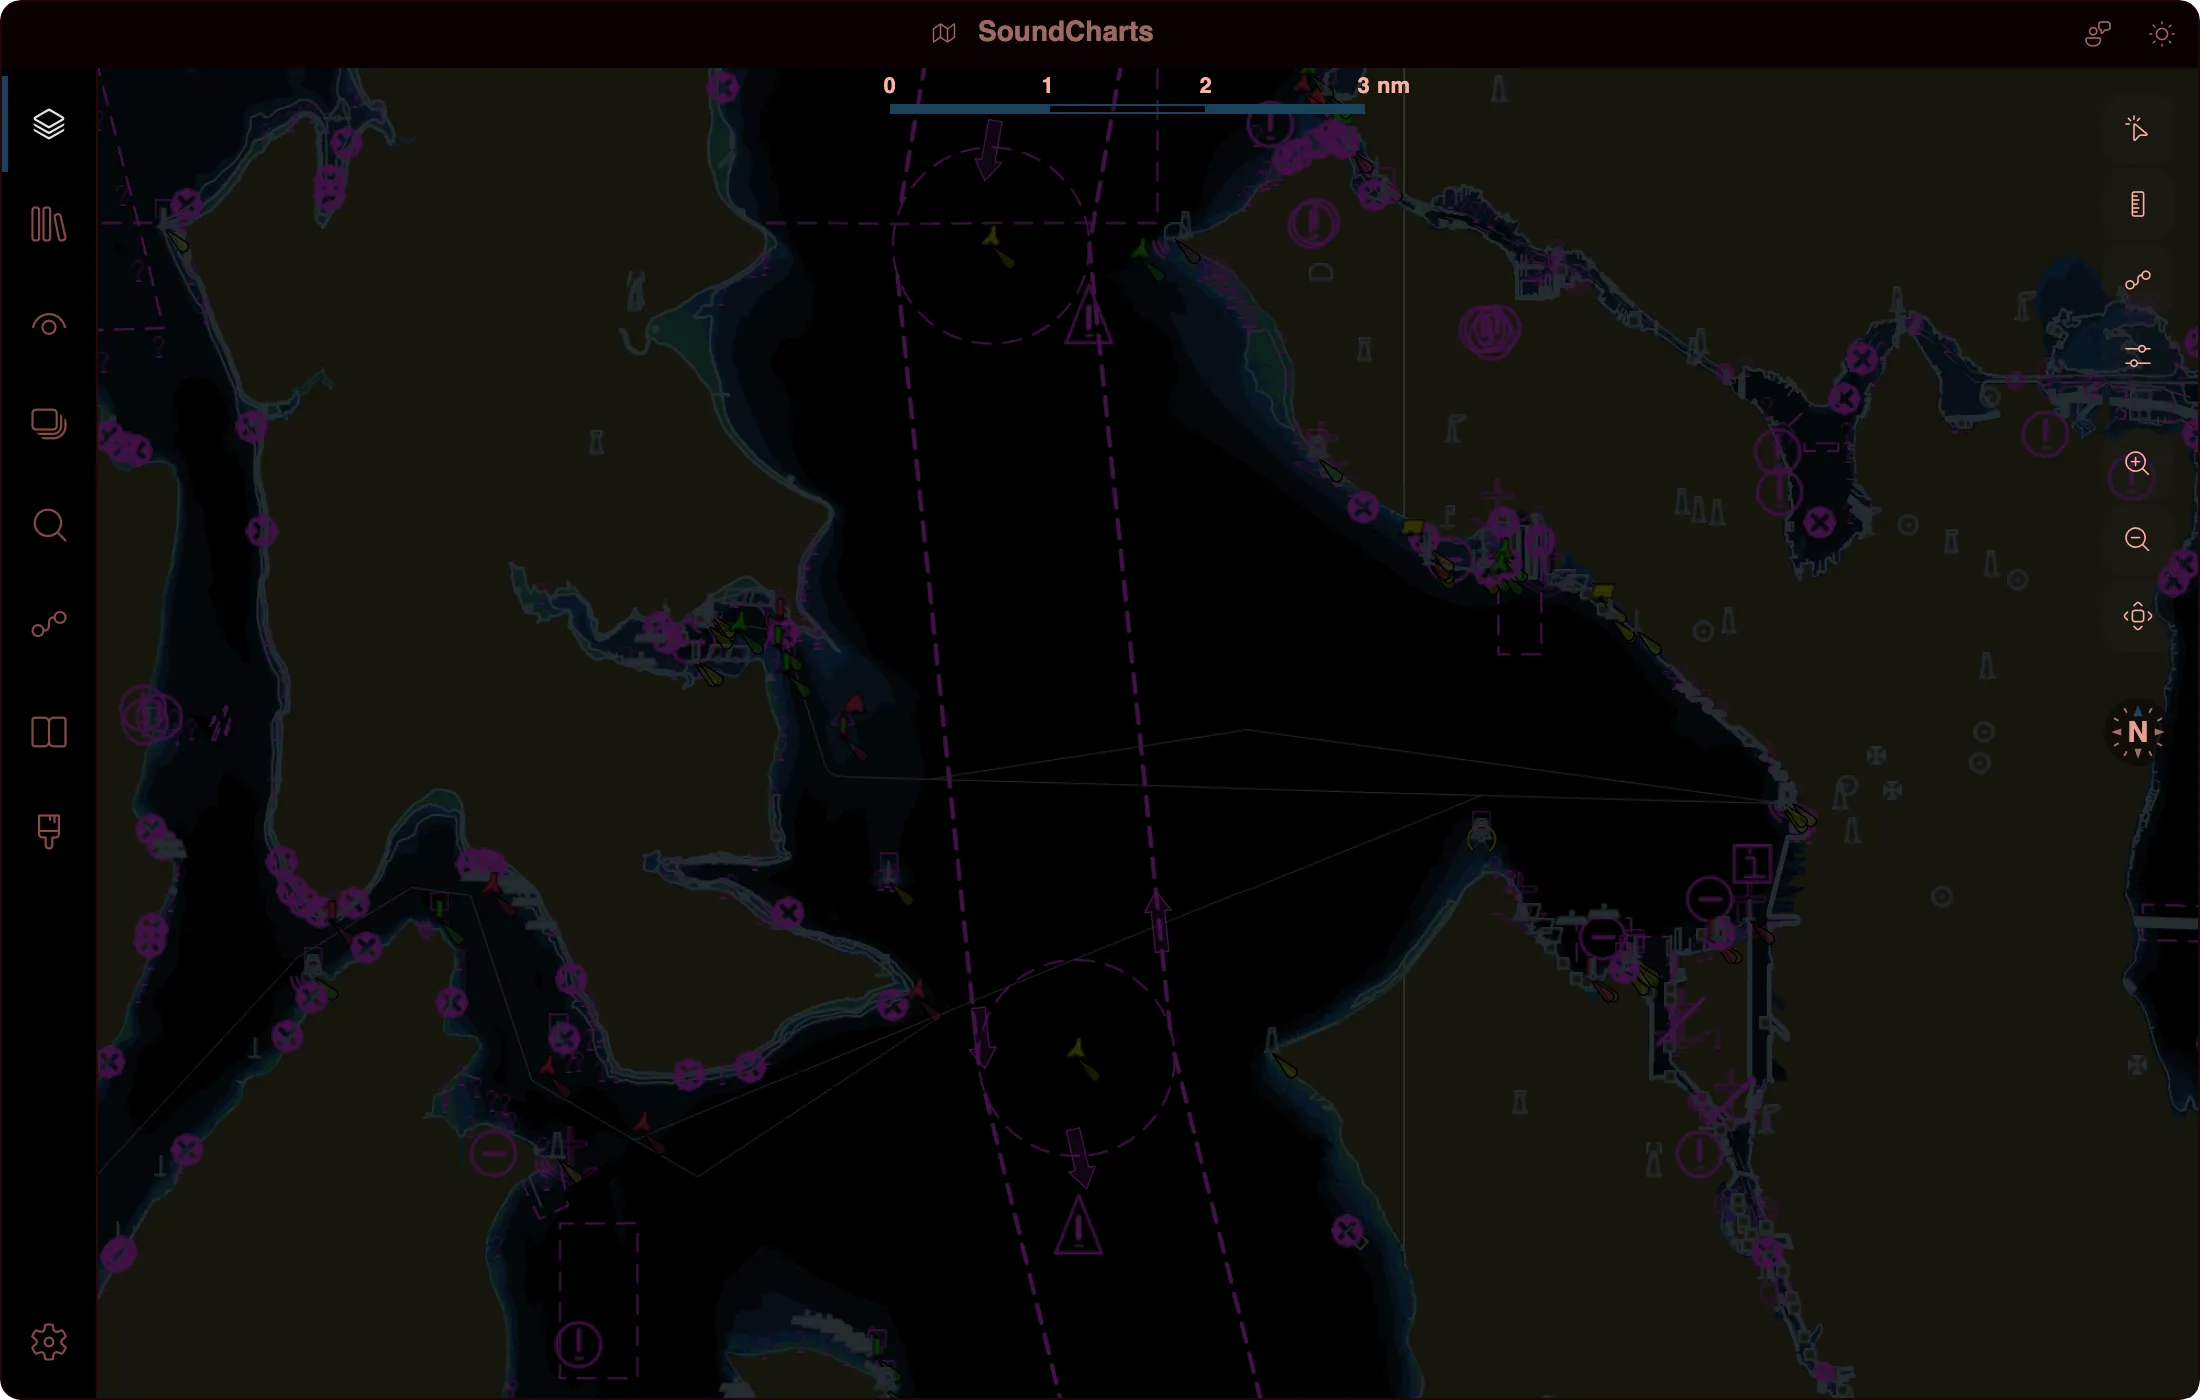Open the split-view book icon in the sidebar

click(48, 732)
